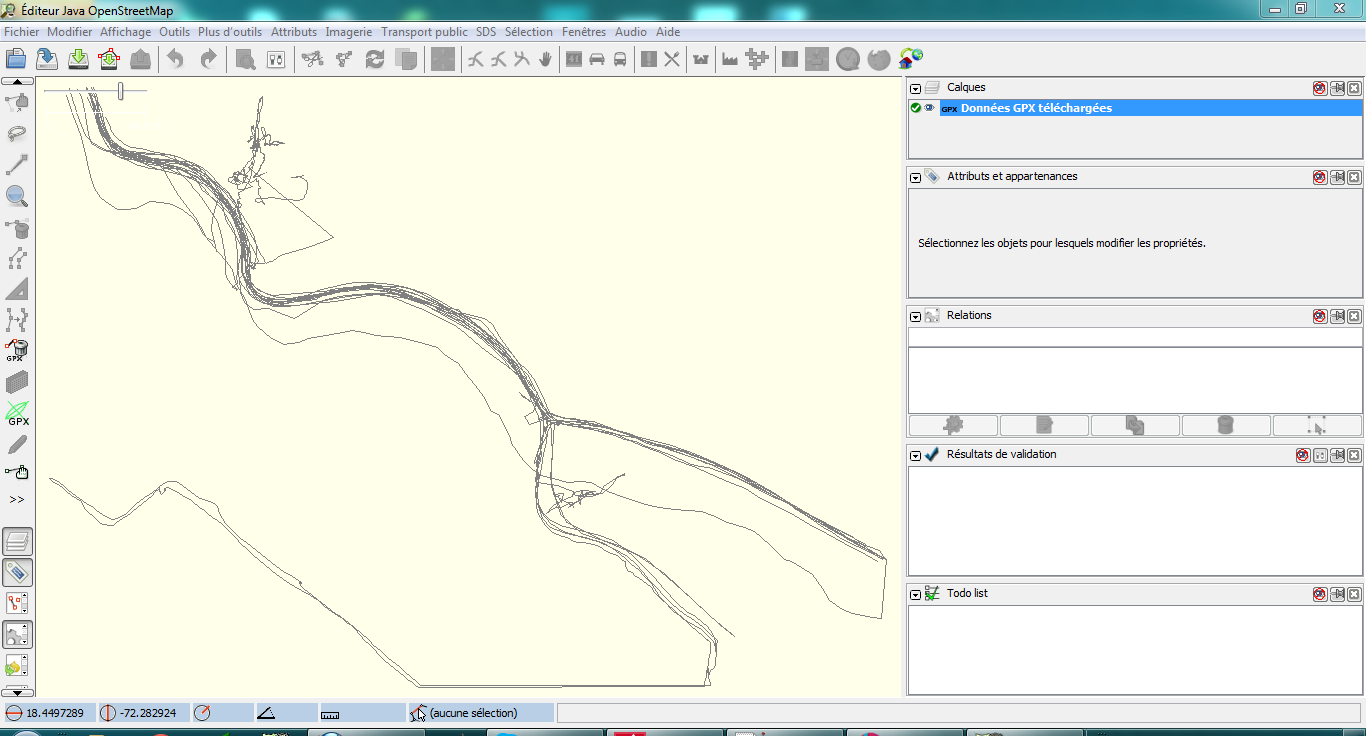This screenshot has height=736, width=1366.
Task: Toggle the layers panel sidebar button
Action: [17, 542]
